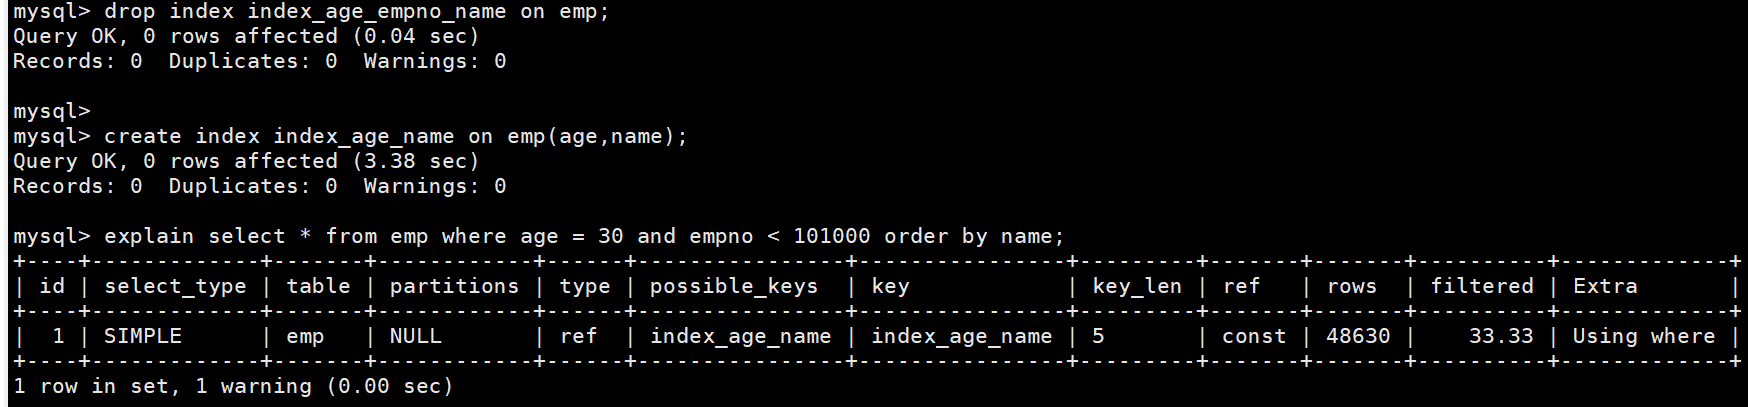Click the '1 row in set' summary line
The width and height of the screenshot is (1748, 407).
pos(232,387)
